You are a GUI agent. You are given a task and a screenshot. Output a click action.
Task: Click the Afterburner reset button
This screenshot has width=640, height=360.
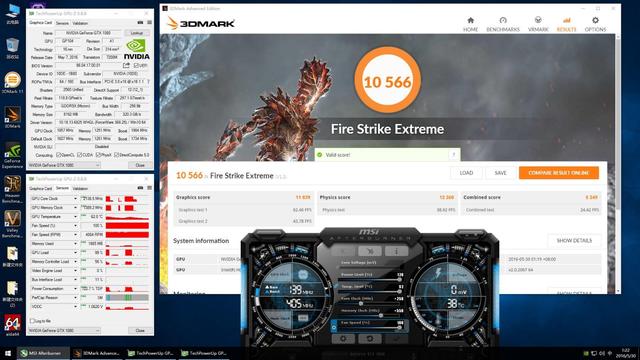[x=369, y=338]
